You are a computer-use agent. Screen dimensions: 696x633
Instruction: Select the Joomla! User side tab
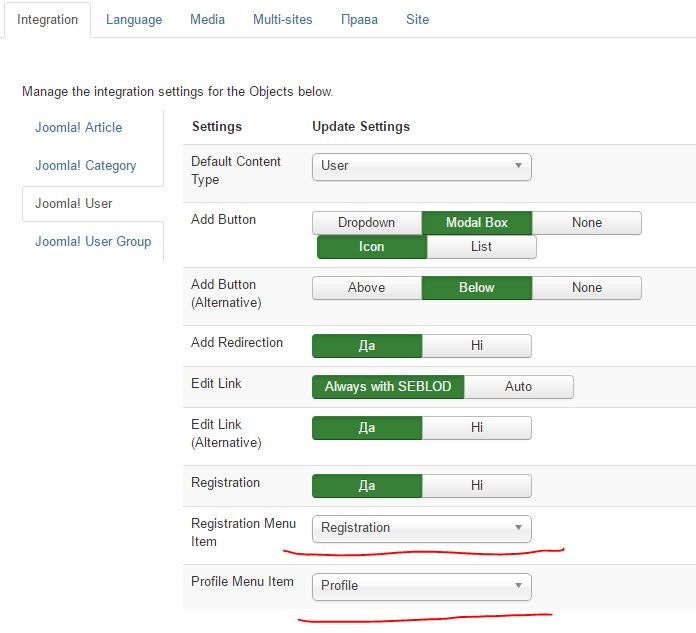point(74,203)
